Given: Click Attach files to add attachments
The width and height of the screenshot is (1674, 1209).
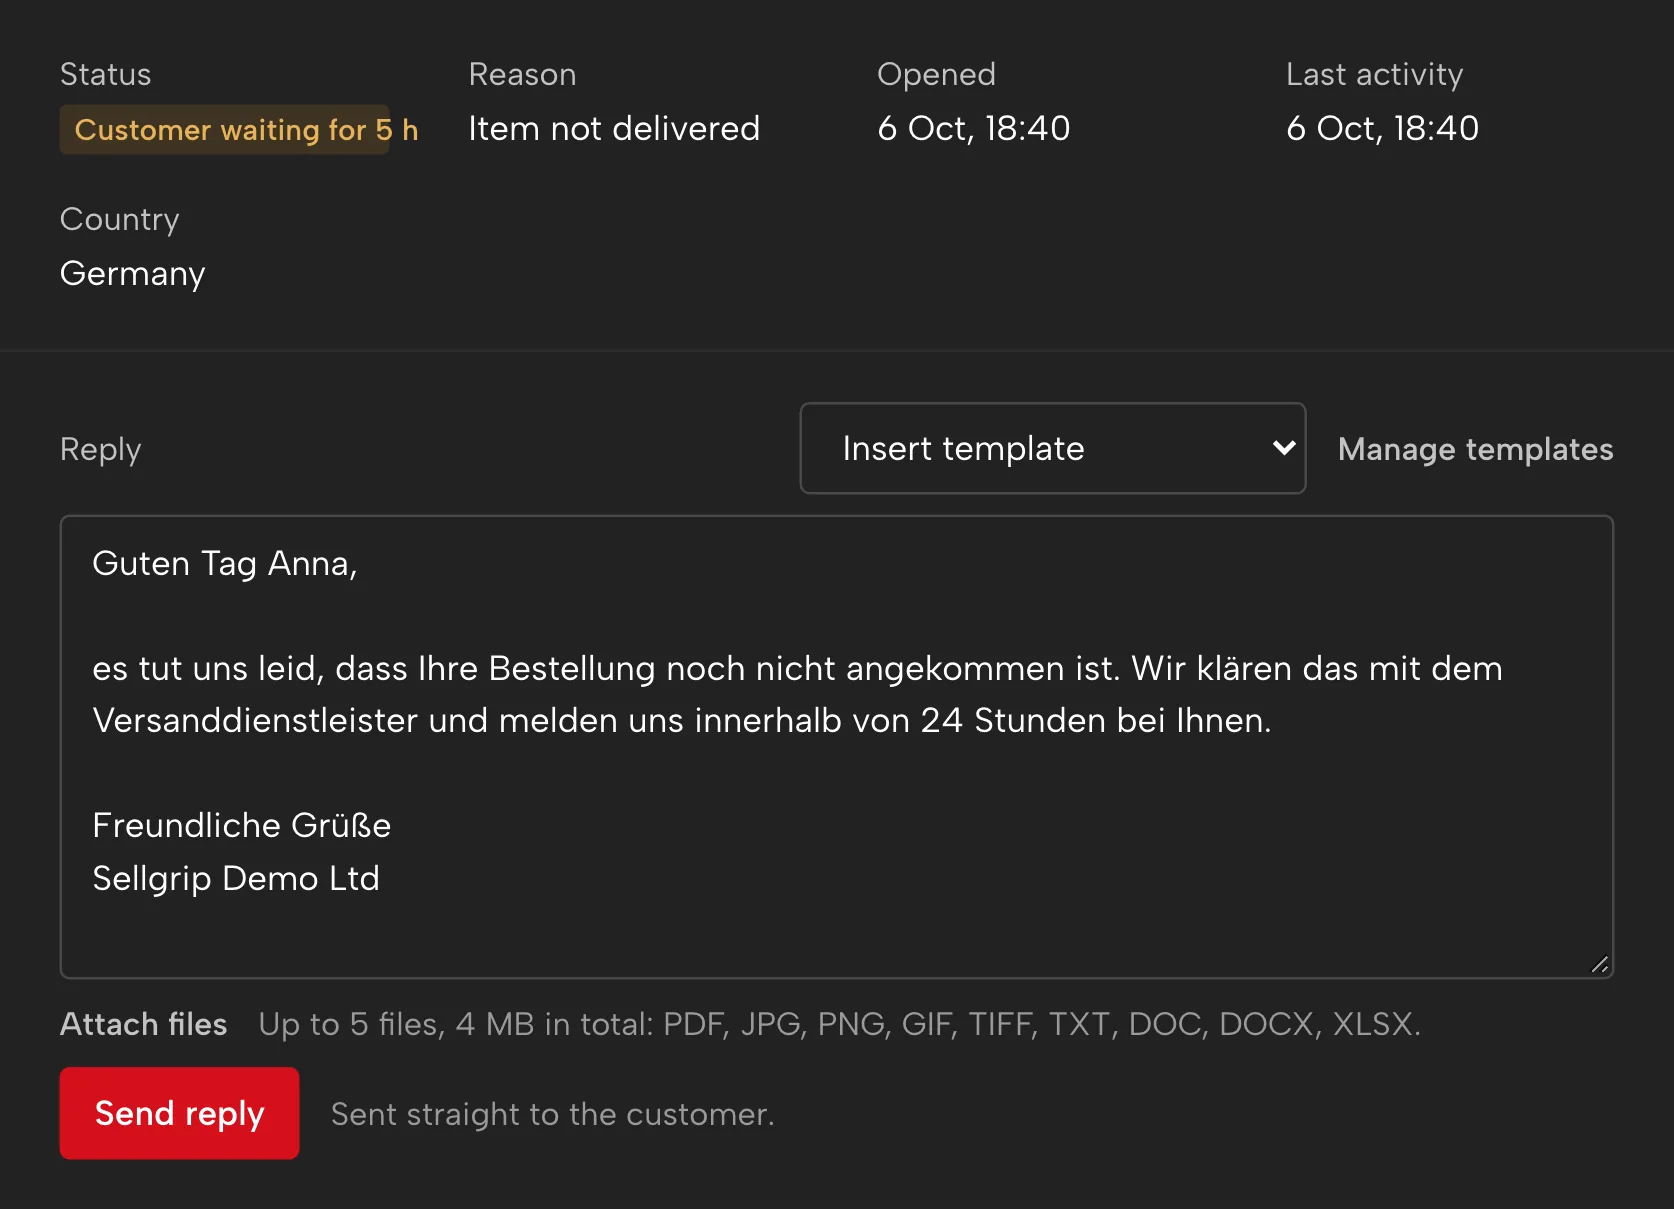Looking at the screenshot, I should point(144,1024).
